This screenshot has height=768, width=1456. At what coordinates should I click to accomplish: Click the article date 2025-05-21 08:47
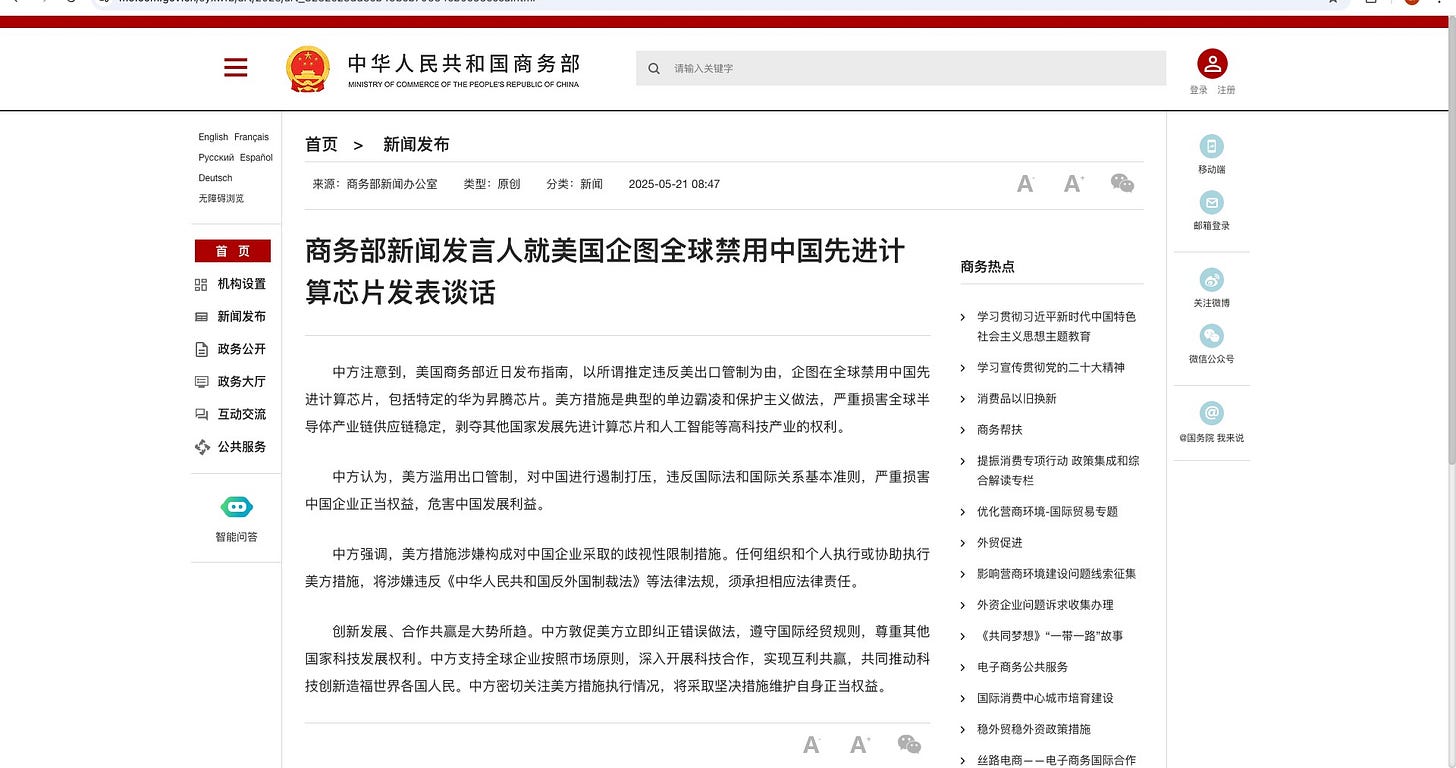[674, 184]
